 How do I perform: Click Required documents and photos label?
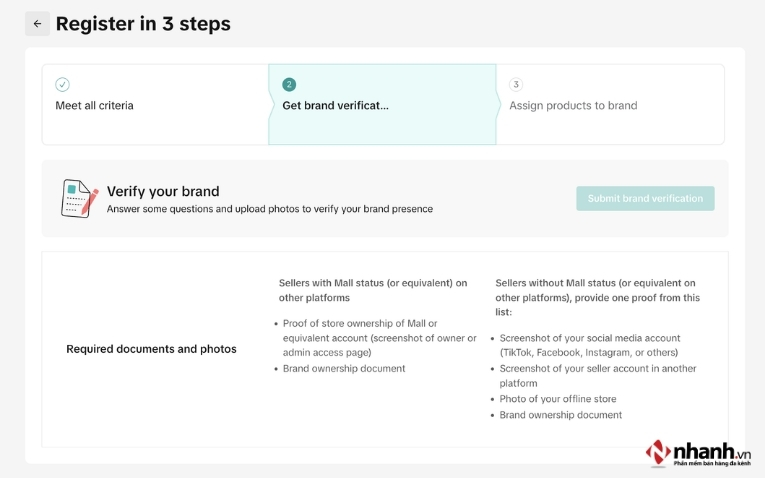tap(151, 349)
